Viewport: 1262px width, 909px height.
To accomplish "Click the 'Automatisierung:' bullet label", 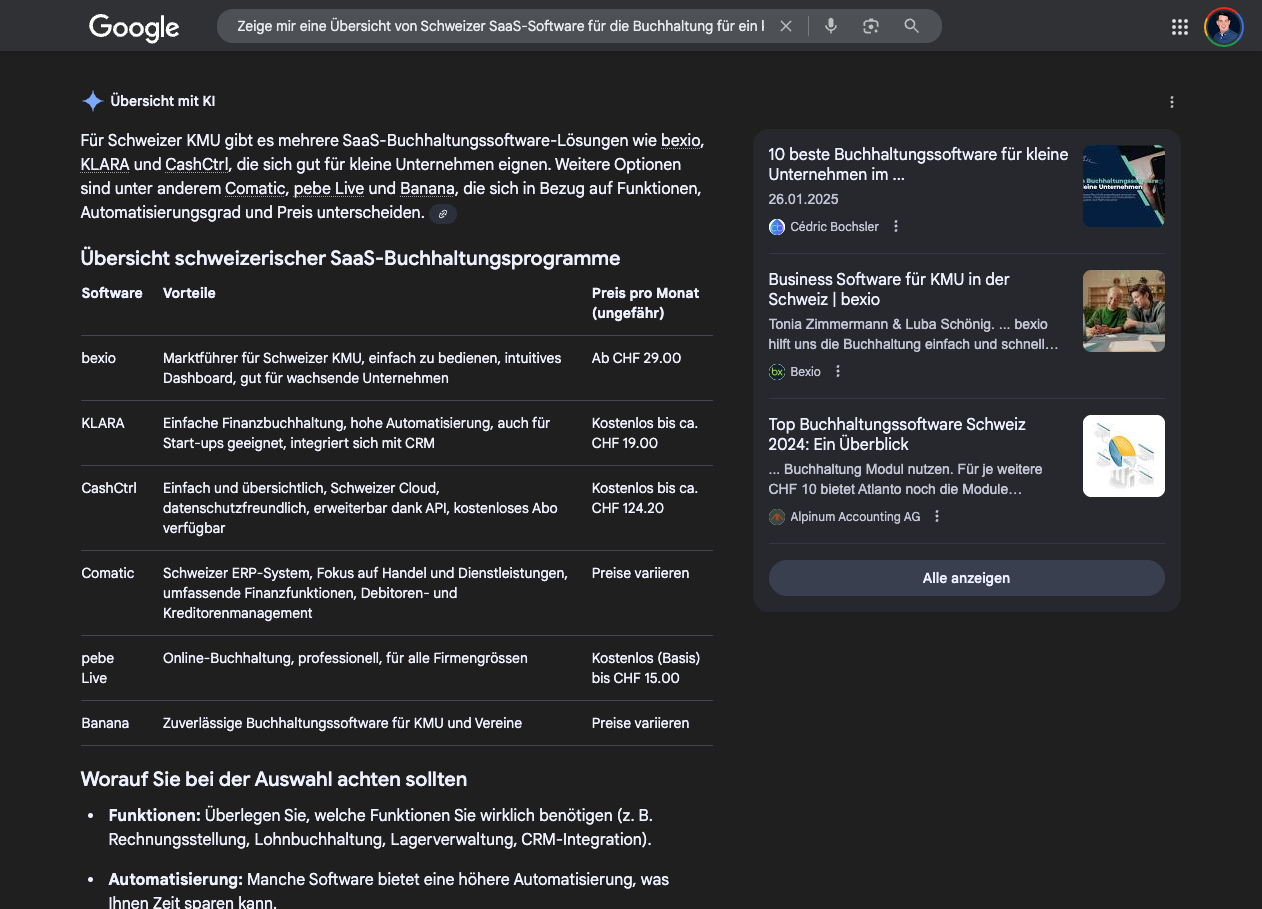I will point(176,879).
